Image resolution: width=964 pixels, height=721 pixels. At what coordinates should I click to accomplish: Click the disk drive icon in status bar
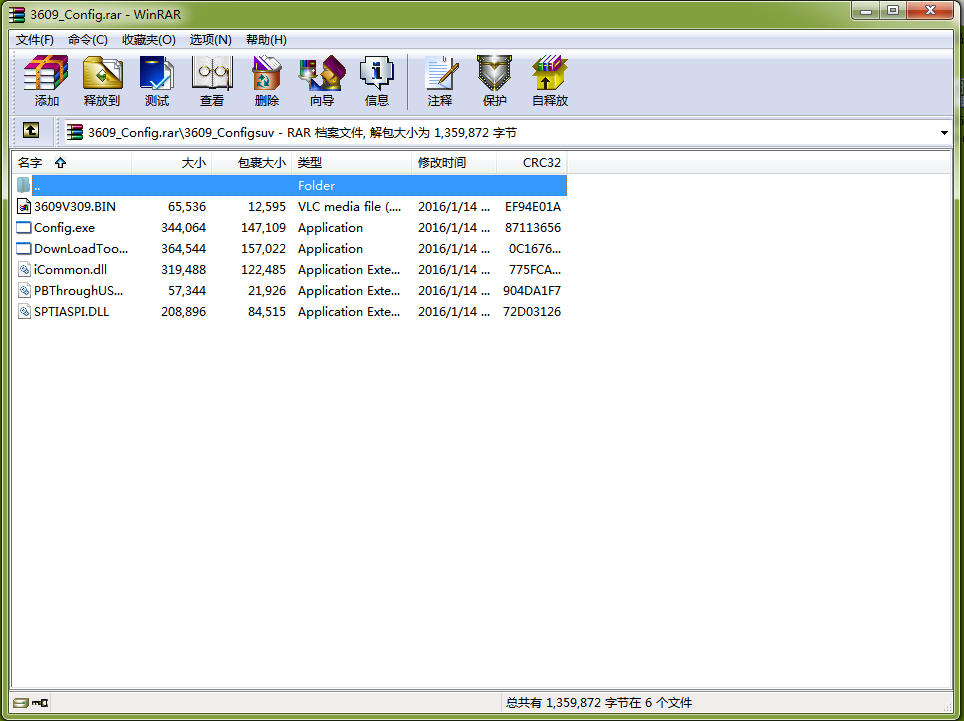(x=21, y=703)
